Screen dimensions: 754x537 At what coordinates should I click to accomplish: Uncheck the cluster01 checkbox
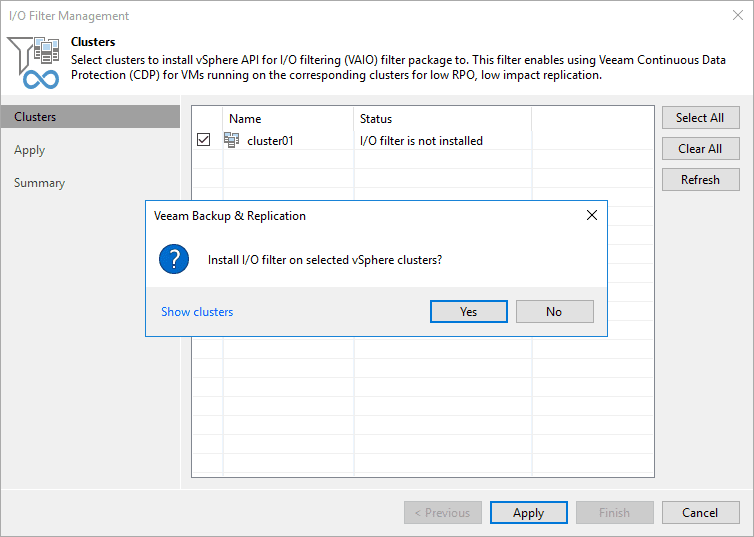click(204, 141)
